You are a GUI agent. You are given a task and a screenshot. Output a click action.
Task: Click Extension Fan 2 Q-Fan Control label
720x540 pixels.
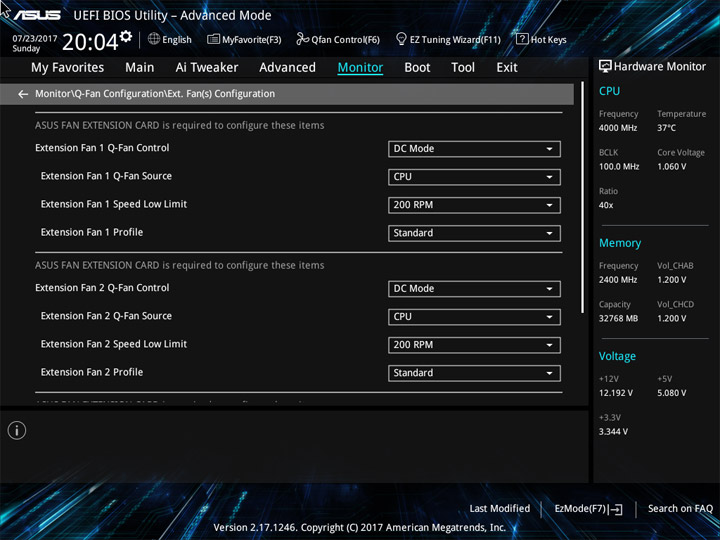click(102, 288)
